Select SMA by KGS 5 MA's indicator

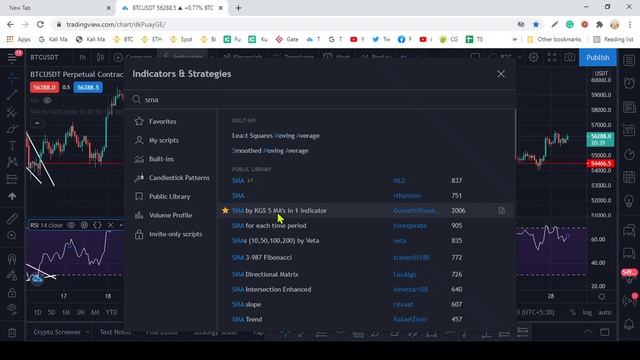279,211
